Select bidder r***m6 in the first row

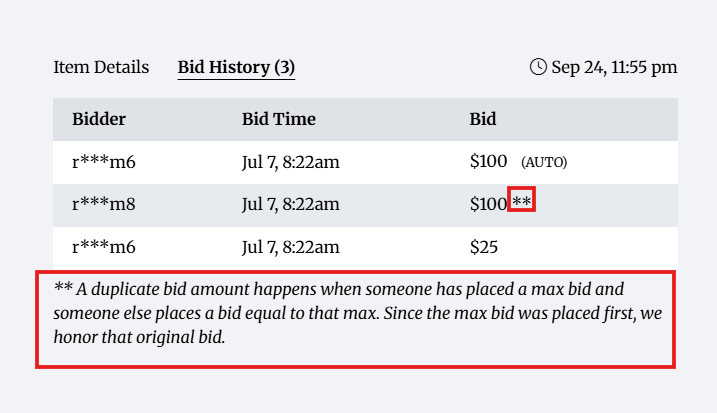(104, 162)
